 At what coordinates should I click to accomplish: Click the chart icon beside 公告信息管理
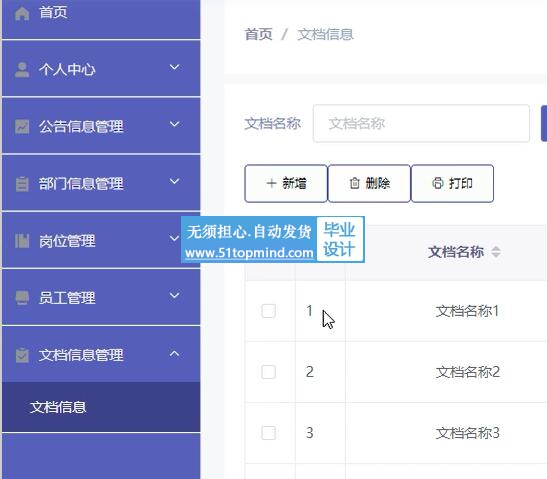point(22,126)
